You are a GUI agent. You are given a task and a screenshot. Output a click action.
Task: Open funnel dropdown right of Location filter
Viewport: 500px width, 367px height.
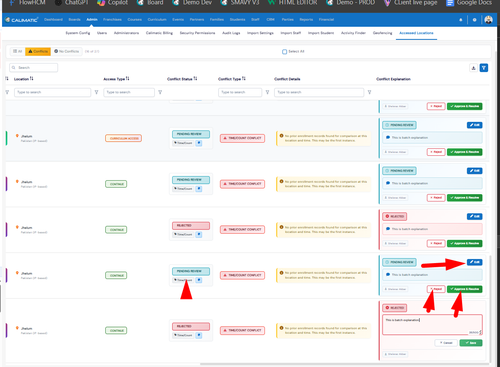96,92
